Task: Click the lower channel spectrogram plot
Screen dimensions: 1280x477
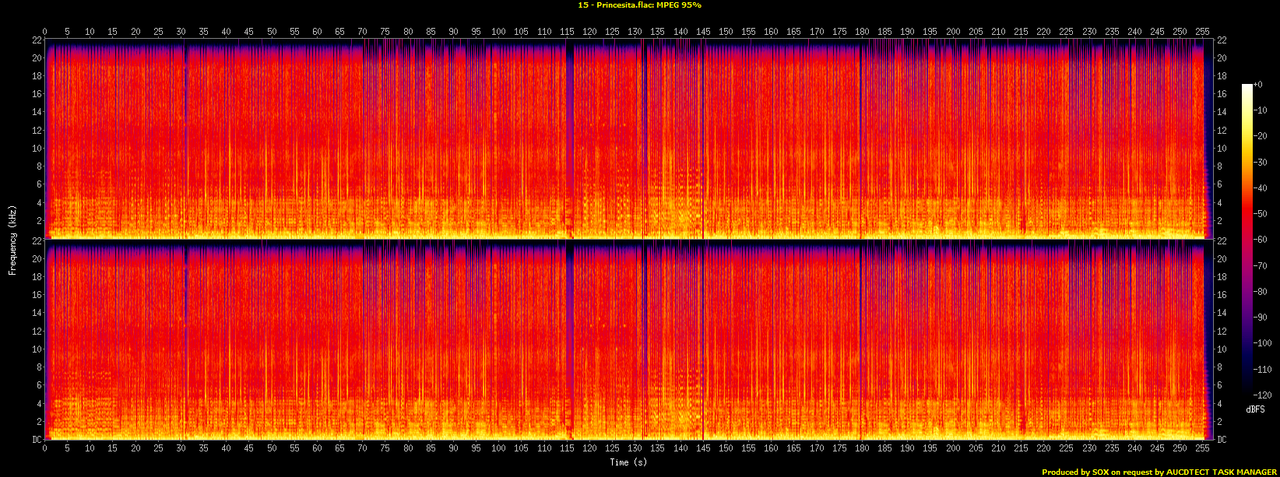Action: point(628,340)
